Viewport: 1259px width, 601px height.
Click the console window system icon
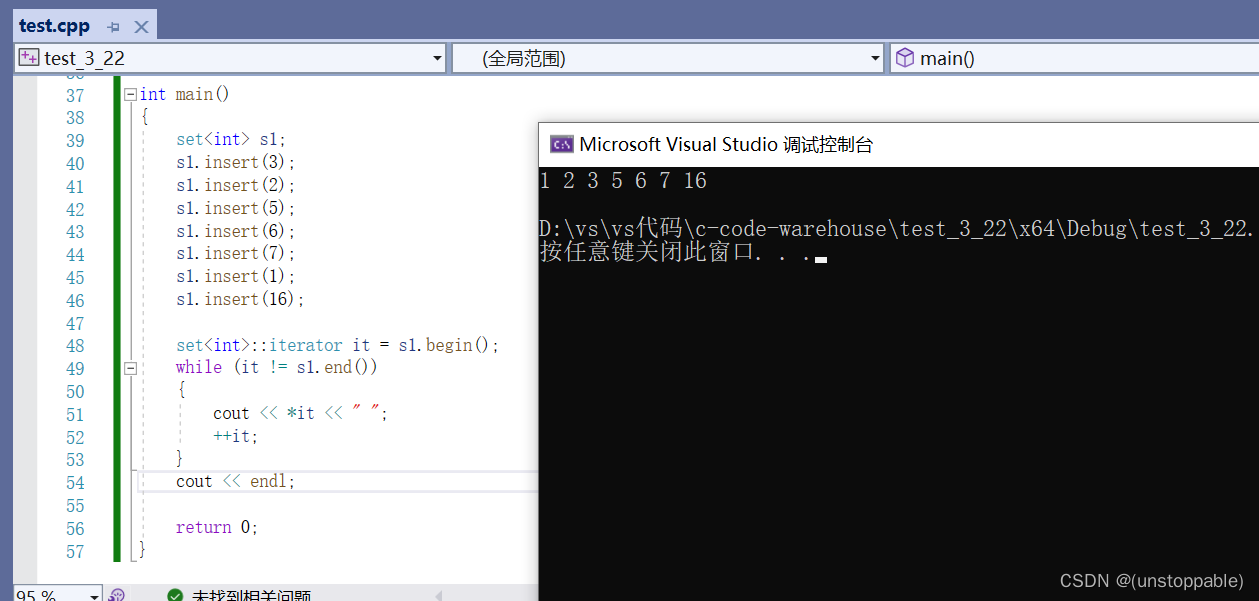(x=561, y=144)
